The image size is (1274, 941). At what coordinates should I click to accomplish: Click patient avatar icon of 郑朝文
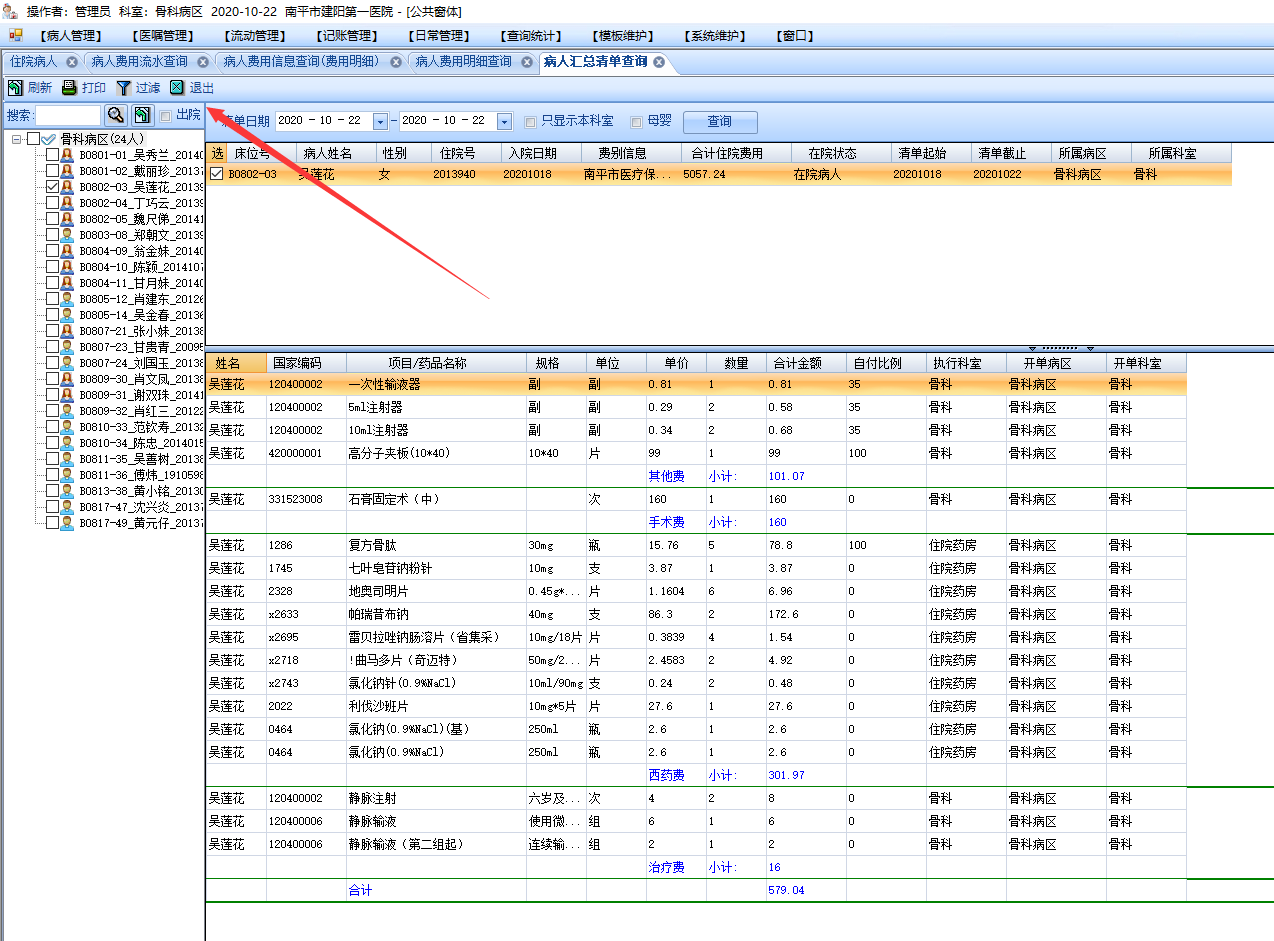point(68,235)
